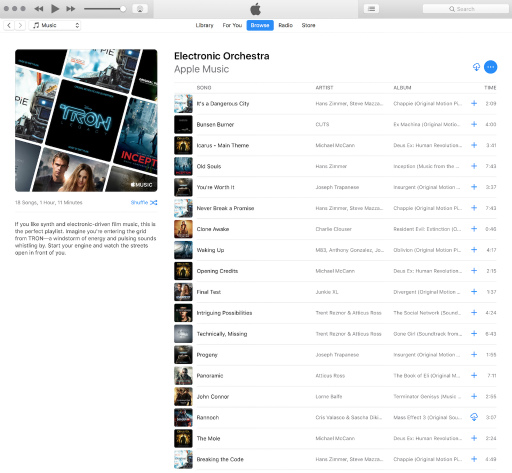Image resolution: width=512 pixels, height=473 pixels.
Task: Add "Bunsen Burner" to library with plus icon
Action: pyautogui.click(x=474, y=124)
